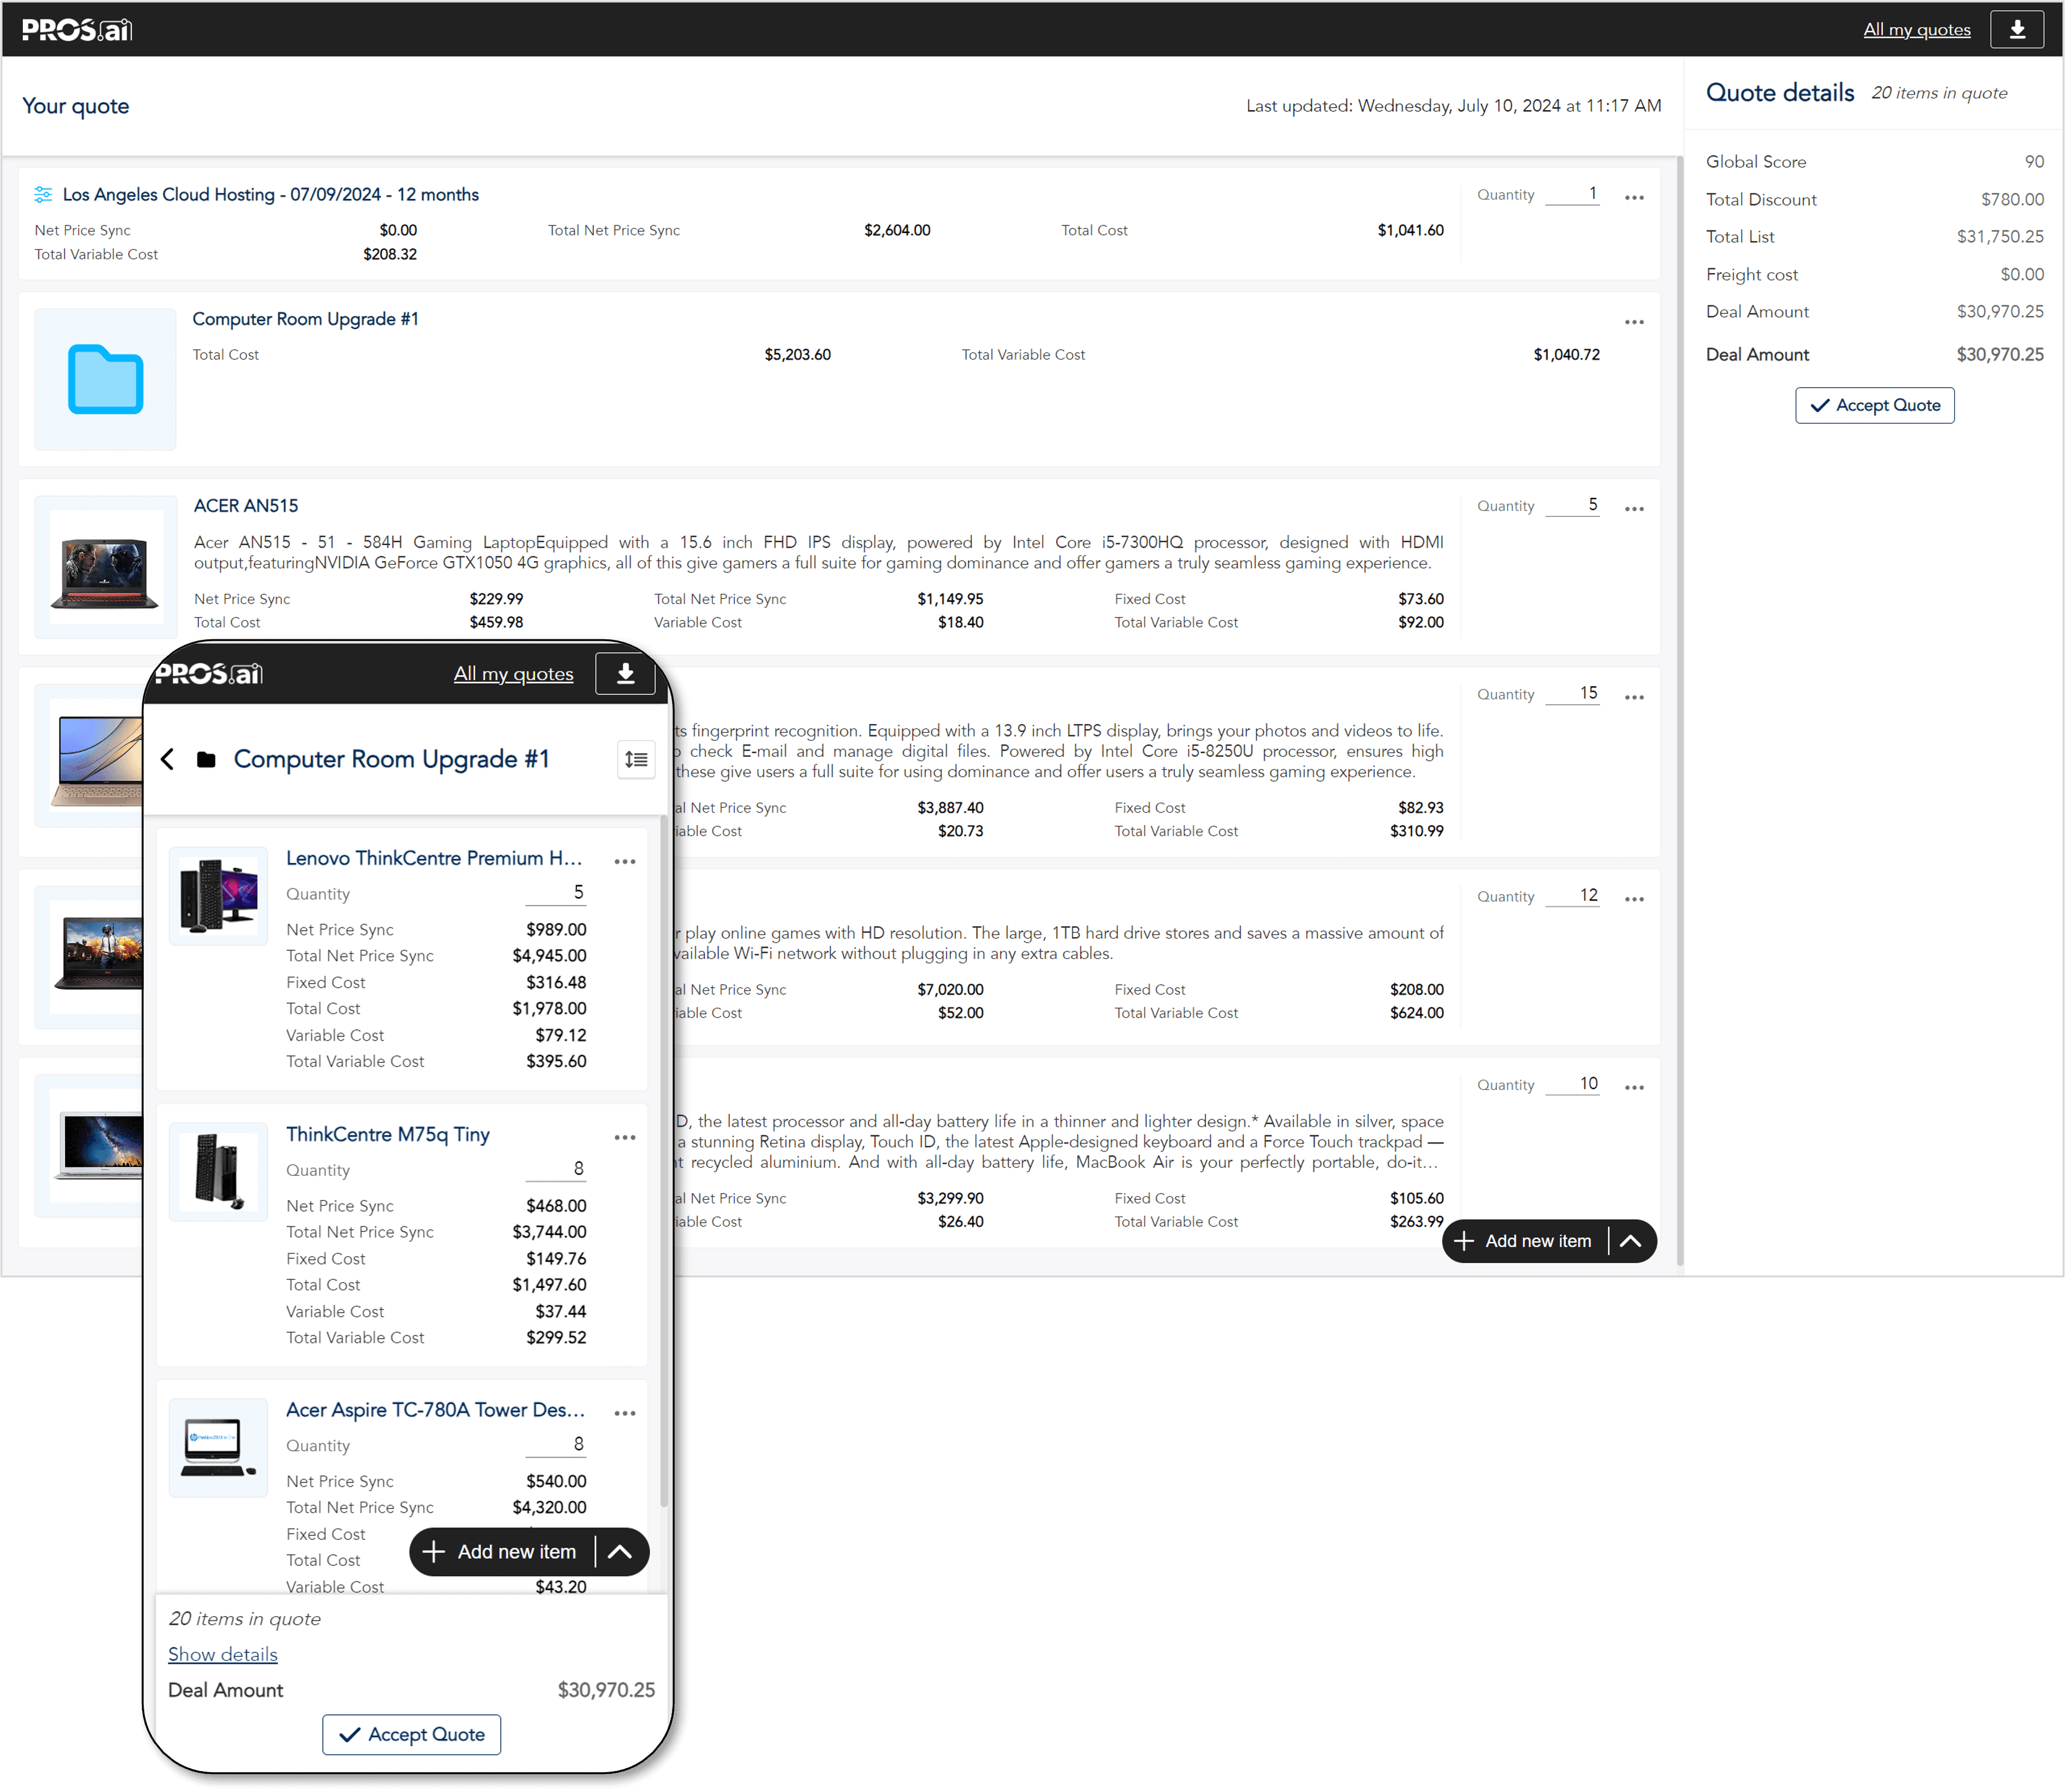Open more options for Computer Room Upgrade #1 row
The image size is (2065, 1792).
[1634, 322]
